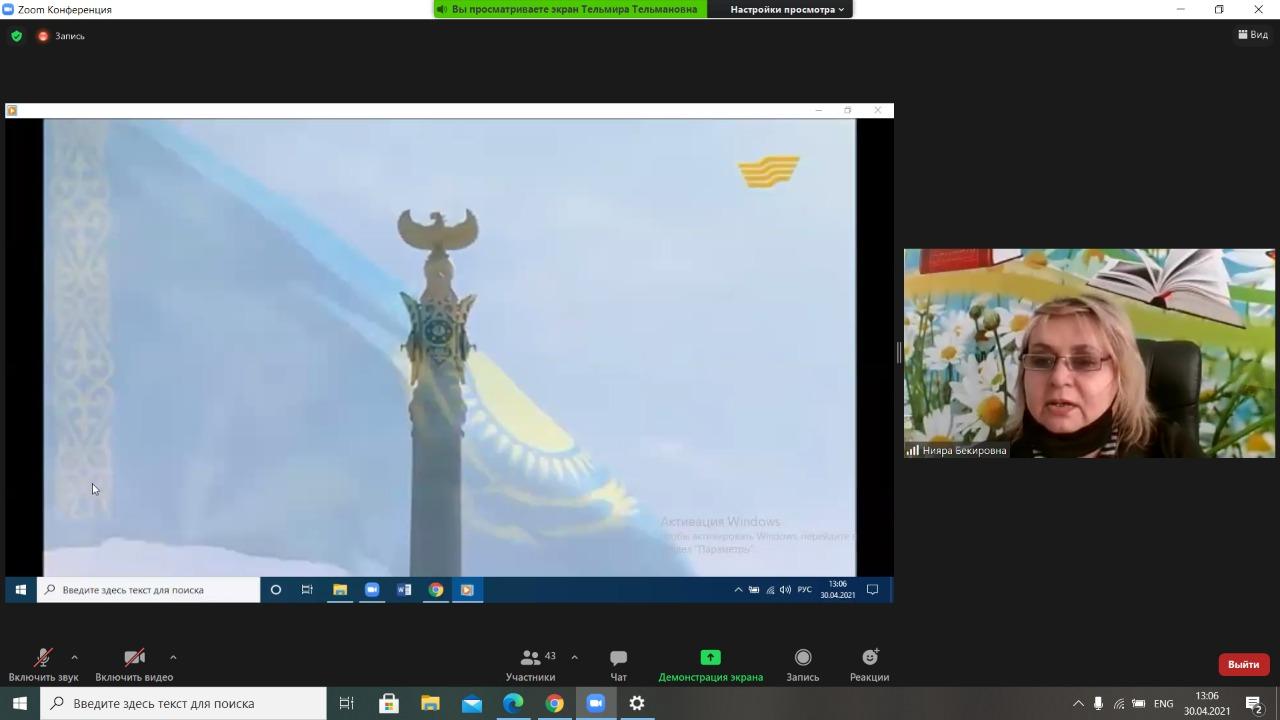This screenshot has height=720, width=1280.
Task: Click the green Share Screen icon
Action: click(x=710, y=657)
